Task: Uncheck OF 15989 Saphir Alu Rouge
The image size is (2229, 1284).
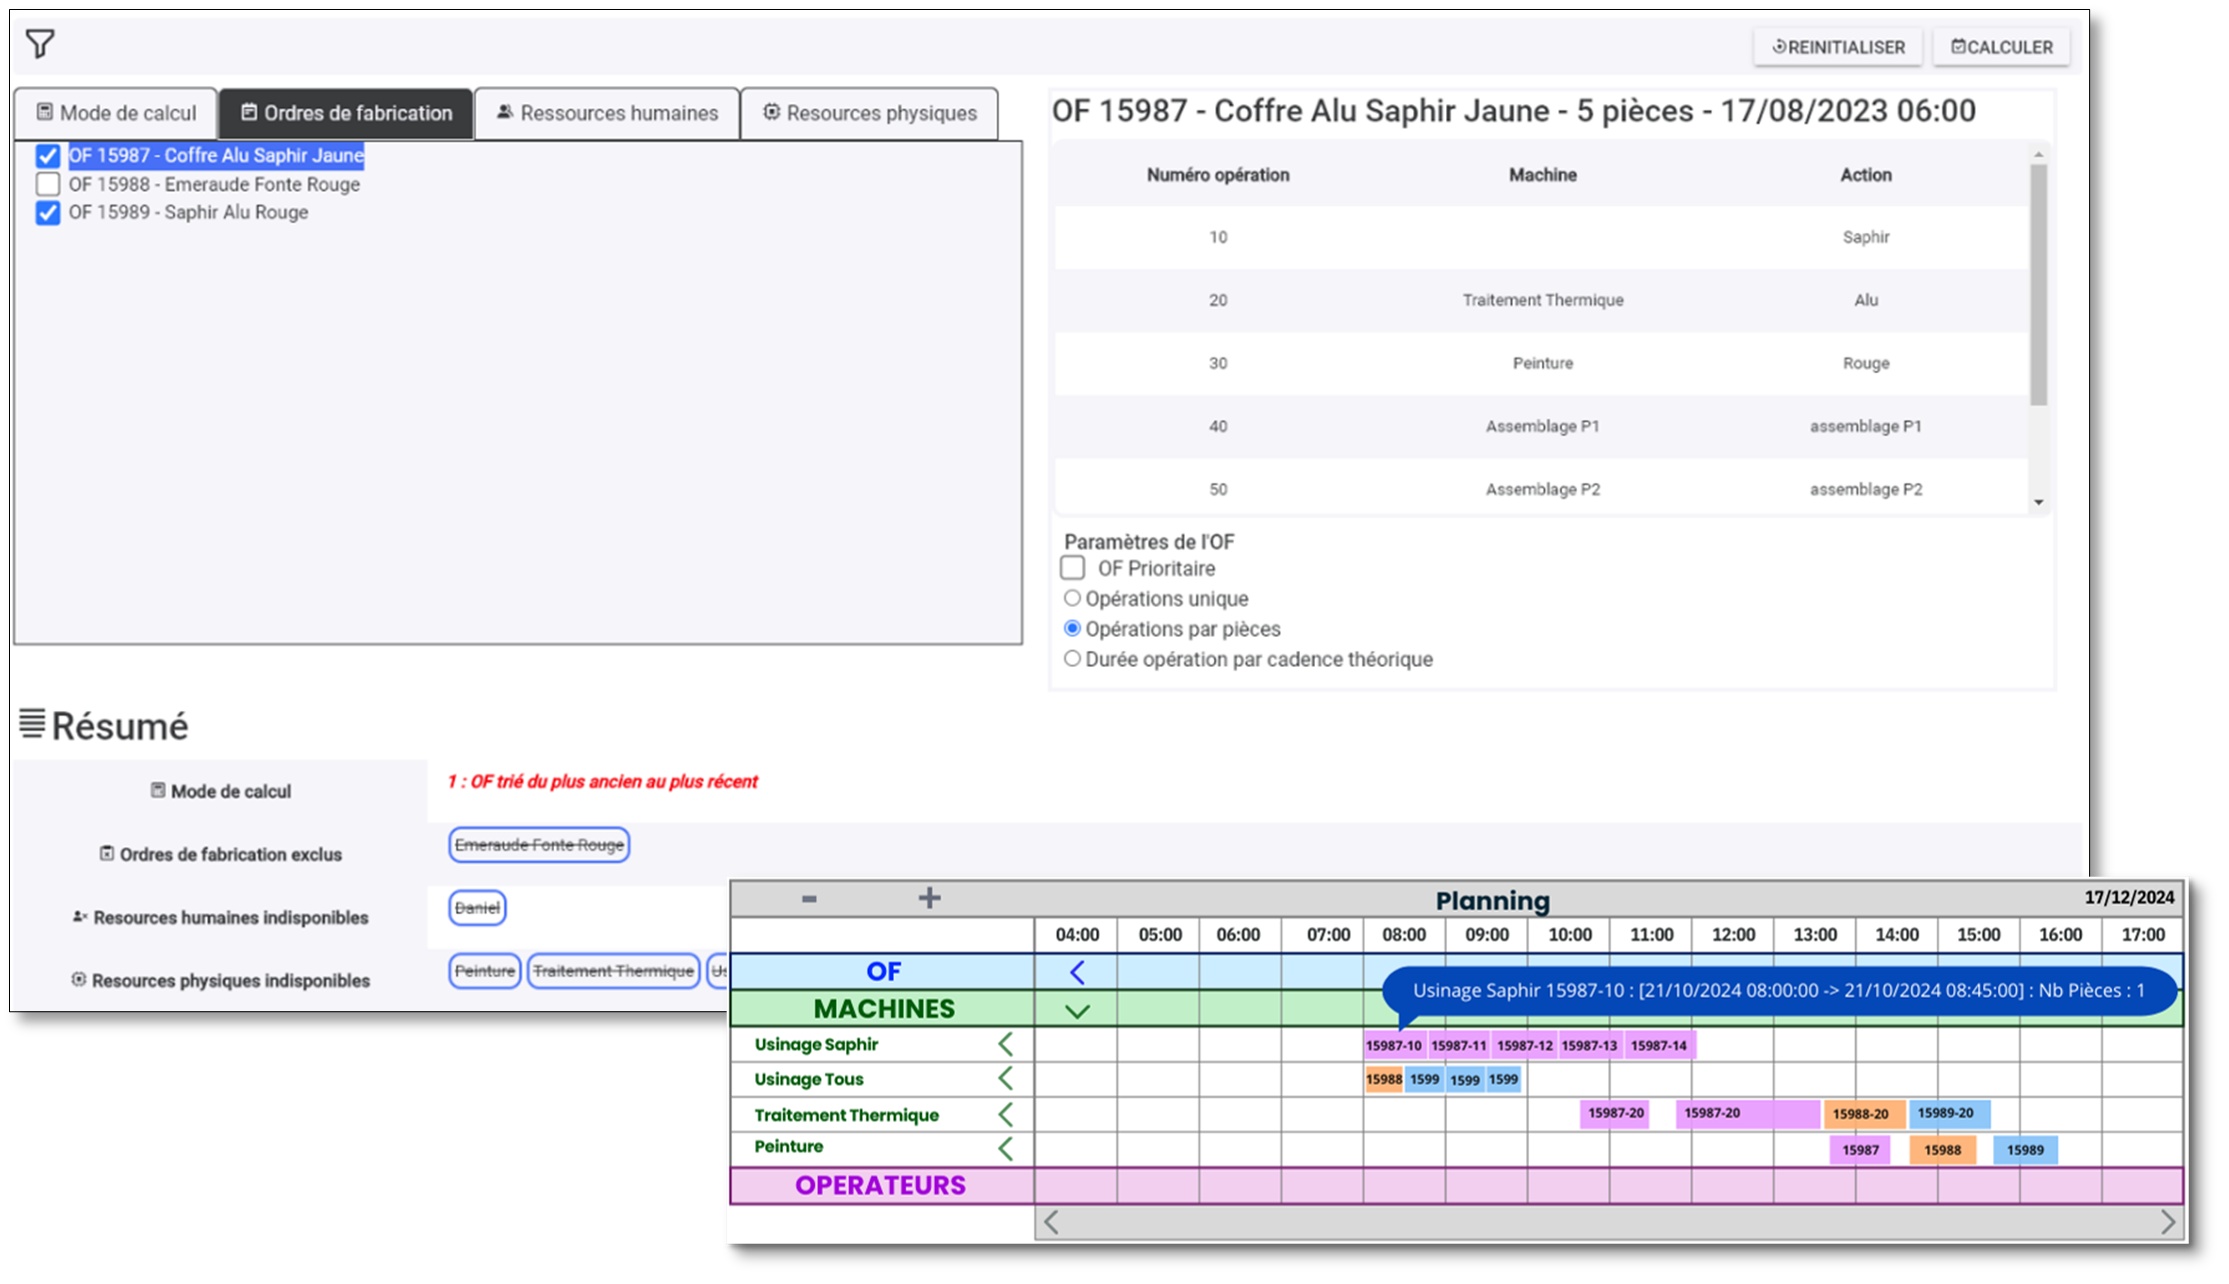Action: point(48,212)
